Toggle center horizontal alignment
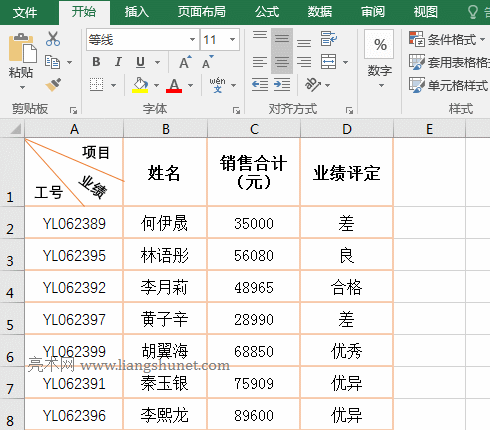 click(282, 62)
